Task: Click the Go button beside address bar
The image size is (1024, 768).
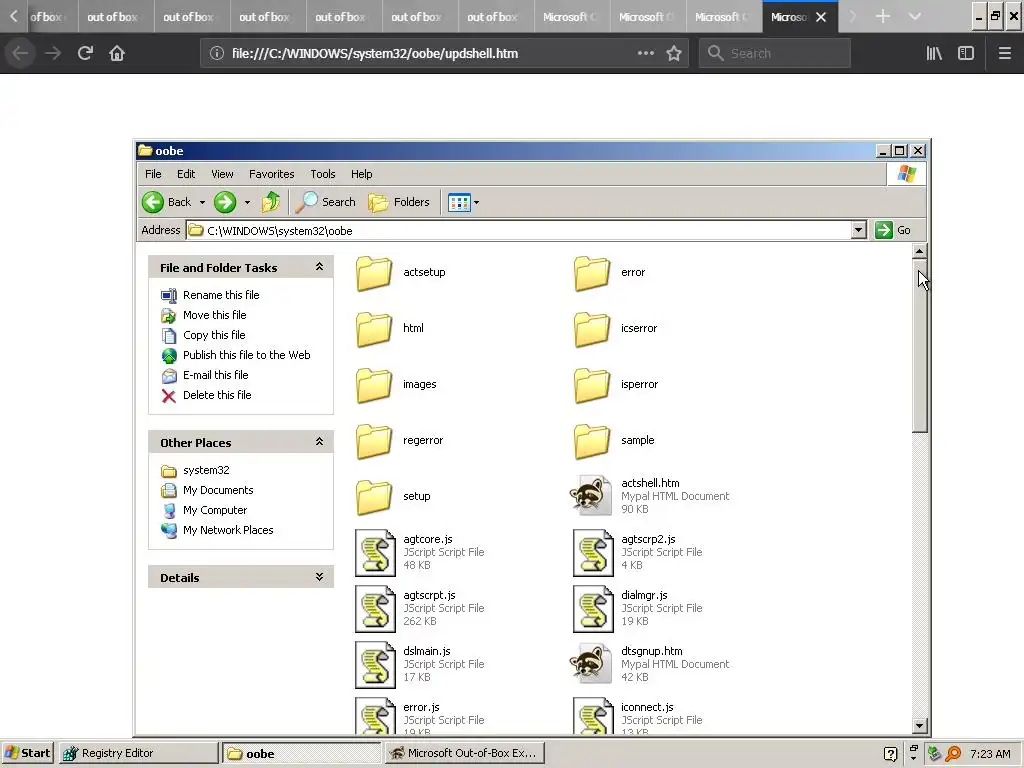Action: 893,230
